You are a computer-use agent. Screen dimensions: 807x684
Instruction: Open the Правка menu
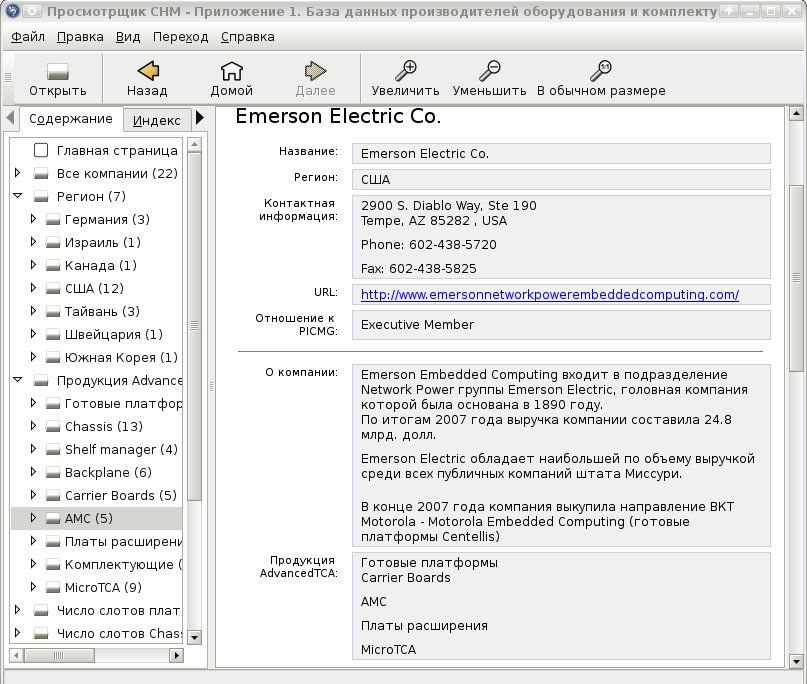coord(80,37)
